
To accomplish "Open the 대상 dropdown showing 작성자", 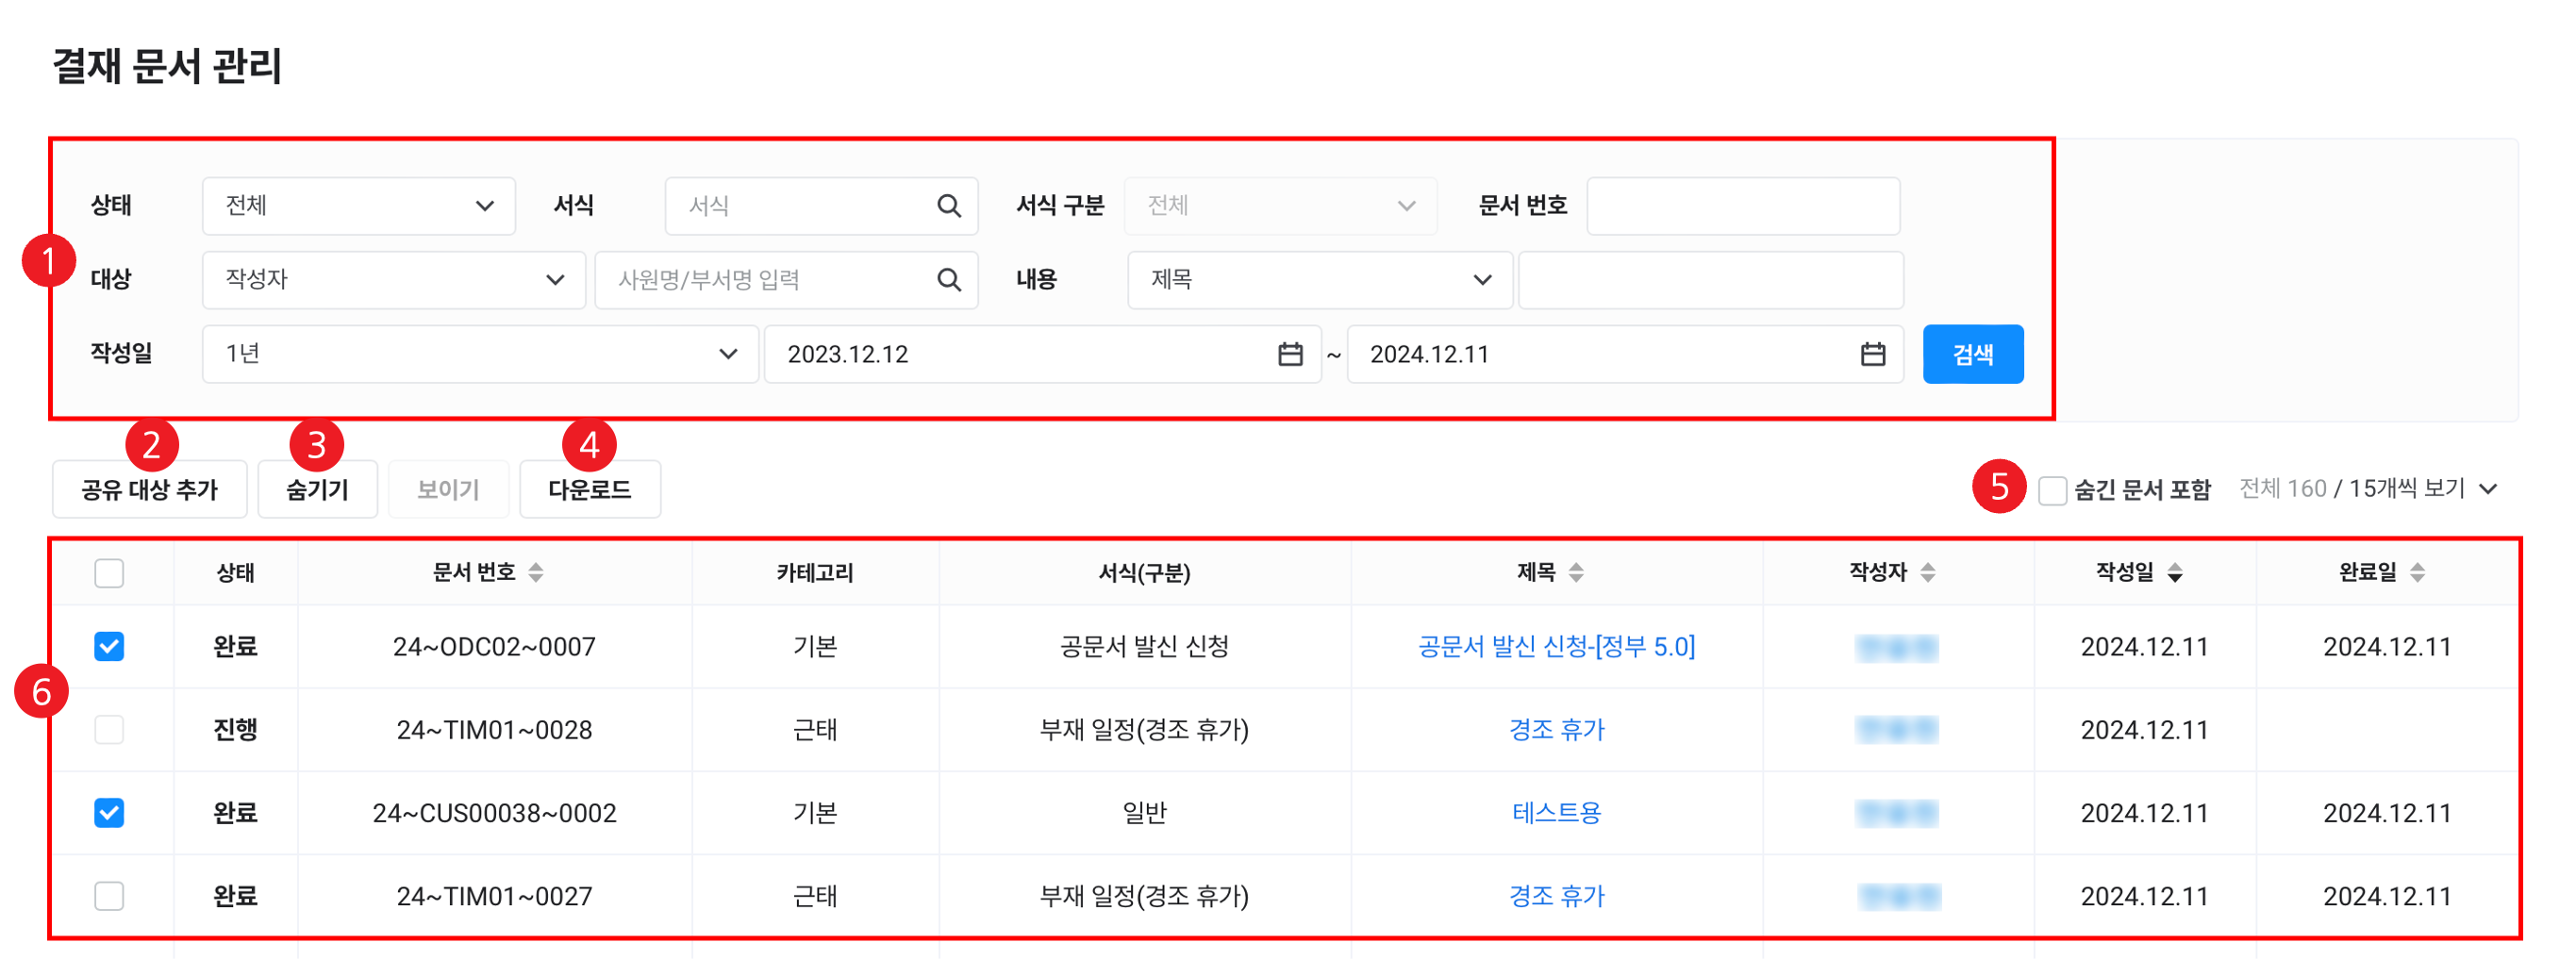I will pyautogui.click(x=393, y=280).
